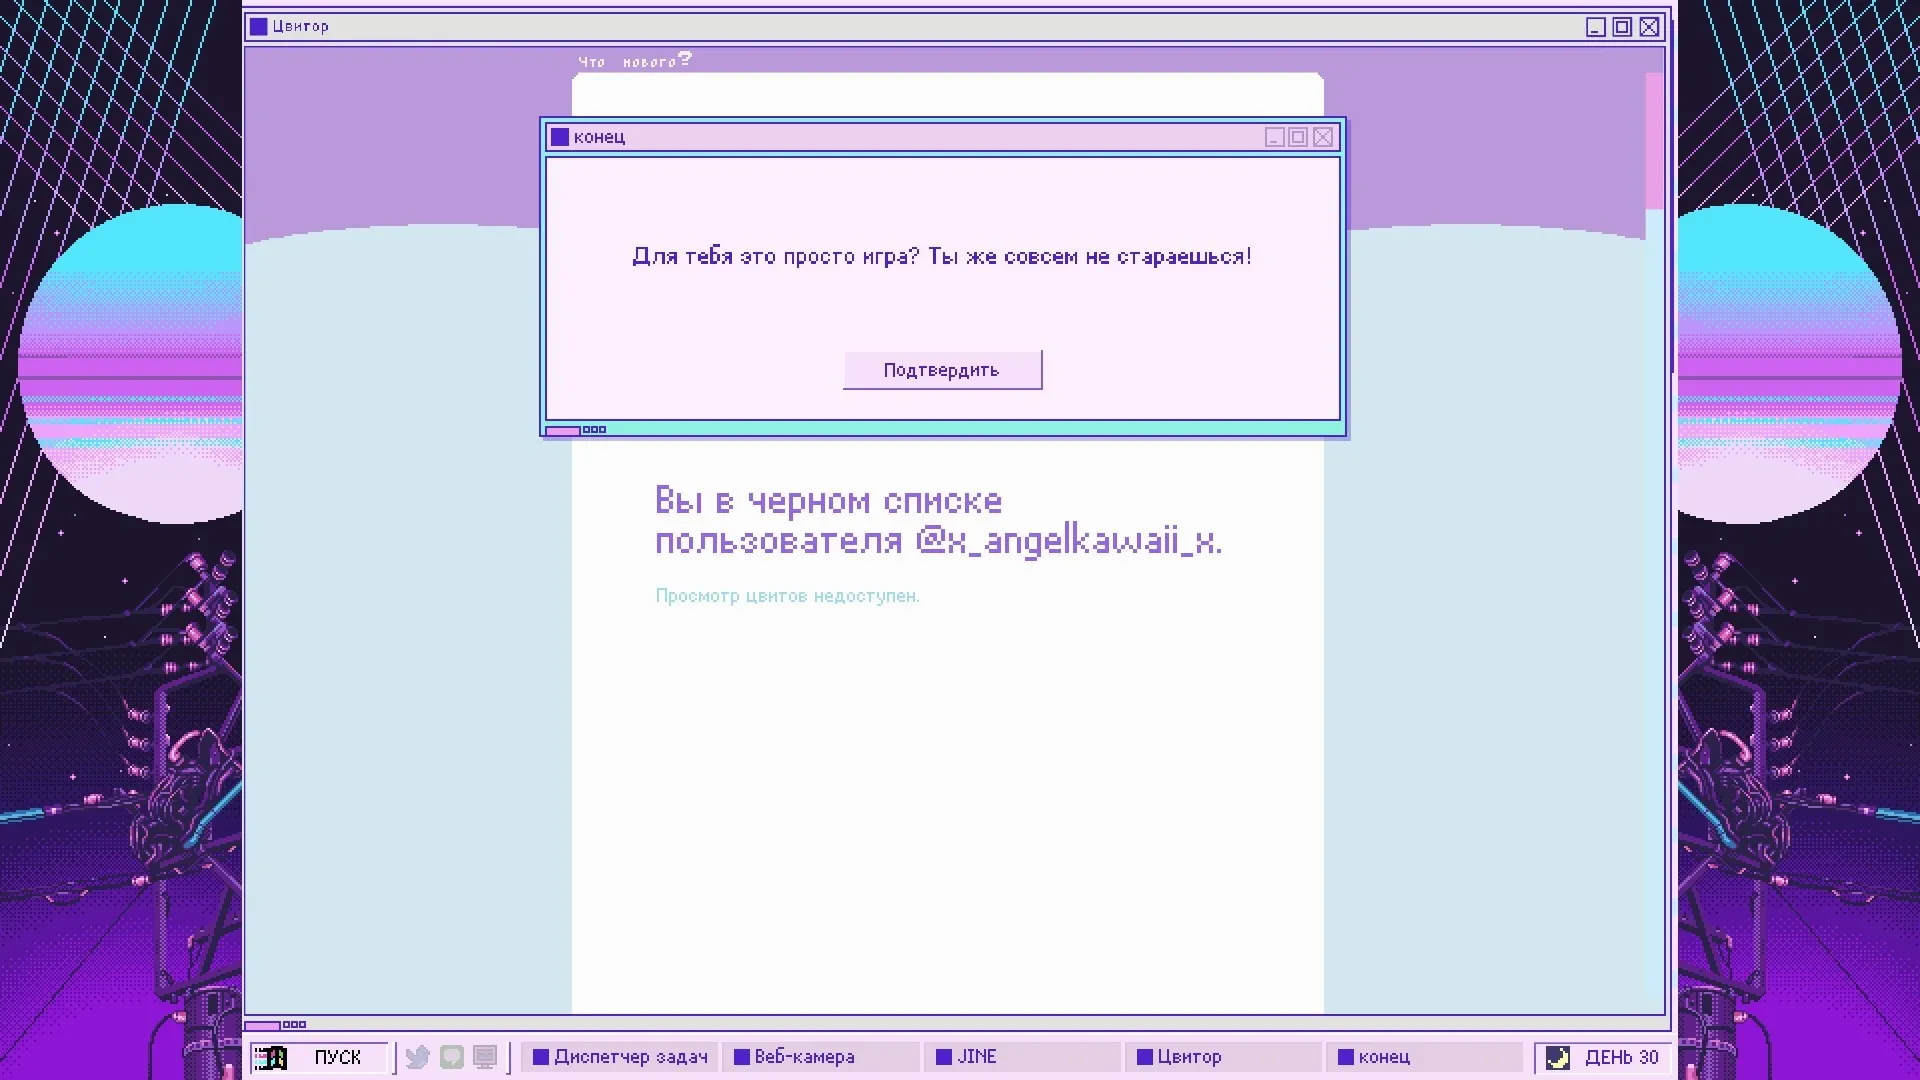Click the monitor quick-launch icon
This screenshot has height=1080, width=1920.
(x=485, y=1057)
